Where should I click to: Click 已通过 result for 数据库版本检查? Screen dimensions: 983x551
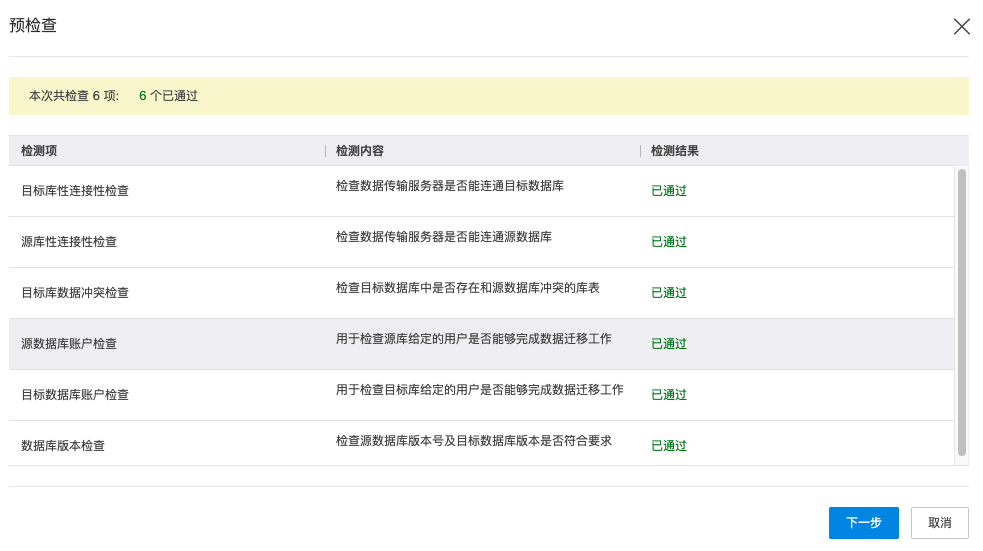(x=669, y=446)
